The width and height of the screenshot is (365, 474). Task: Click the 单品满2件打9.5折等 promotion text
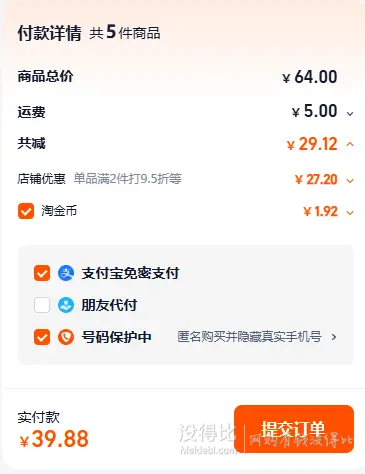pyautogui.click(x=128, y=179)
